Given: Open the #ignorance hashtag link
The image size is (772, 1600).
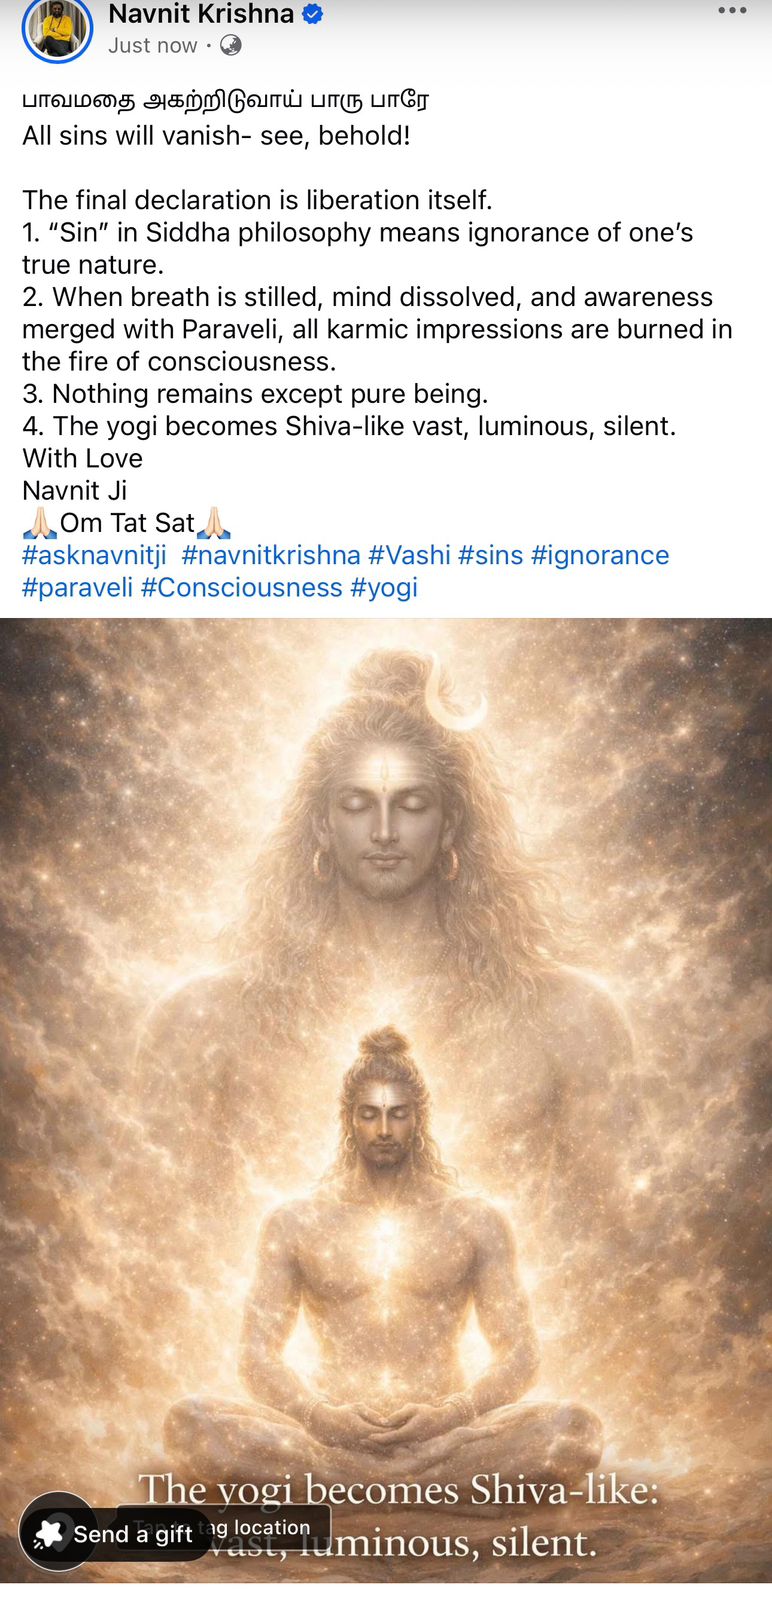Looking at the screenshot, I should point(600,555).
